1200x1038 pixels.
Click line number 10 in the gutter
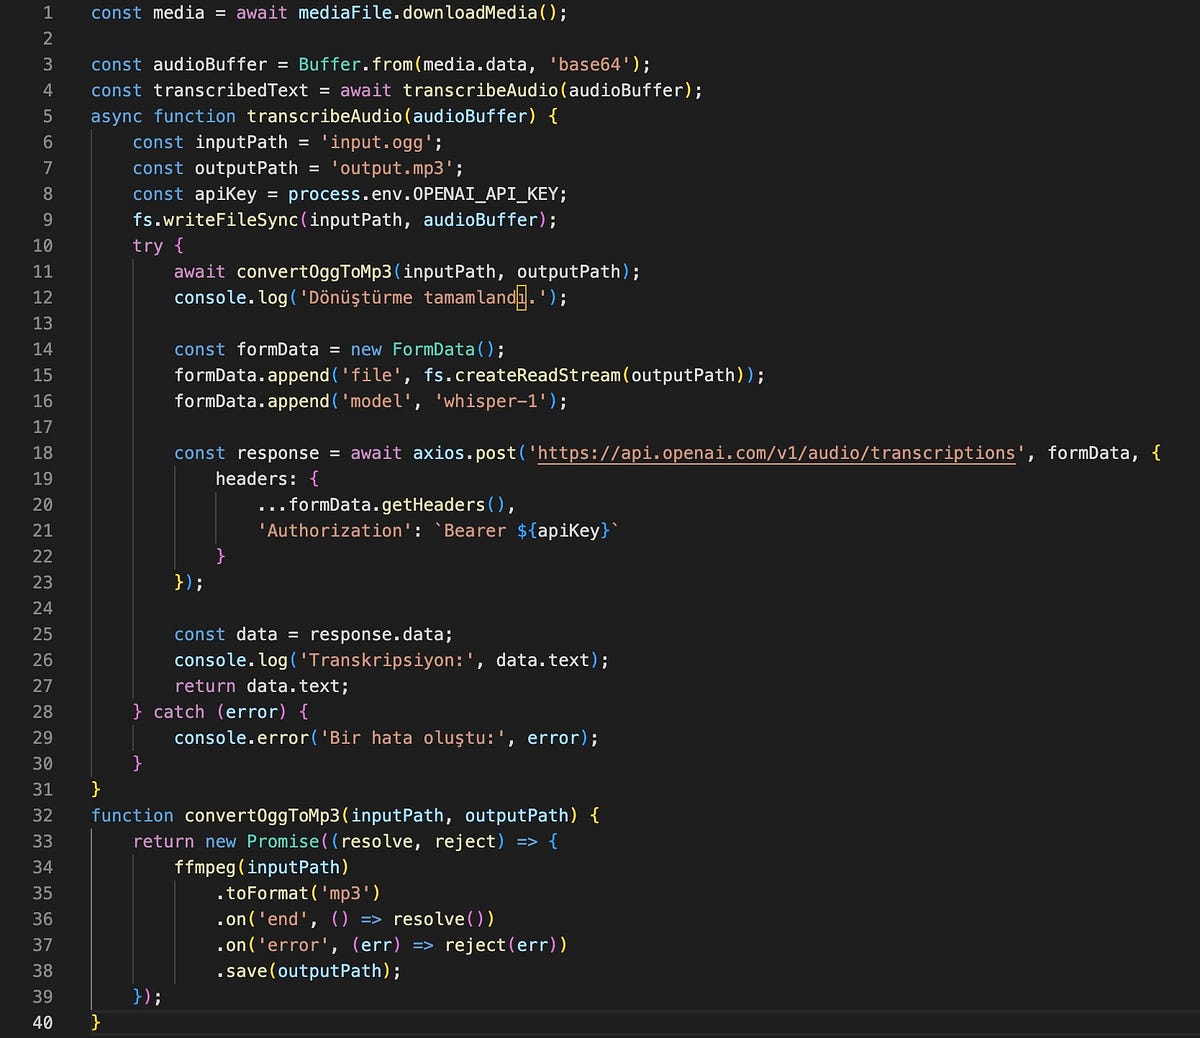tap(42, 246)
